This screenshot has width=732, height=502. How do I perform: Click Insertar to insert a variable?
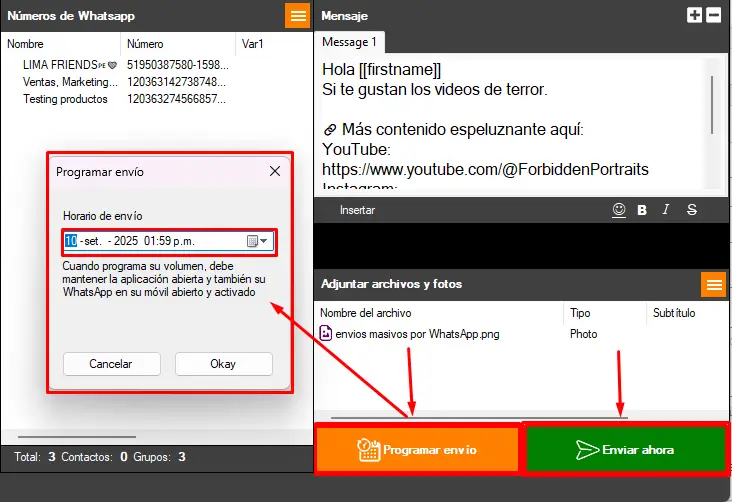click(357, 211)
